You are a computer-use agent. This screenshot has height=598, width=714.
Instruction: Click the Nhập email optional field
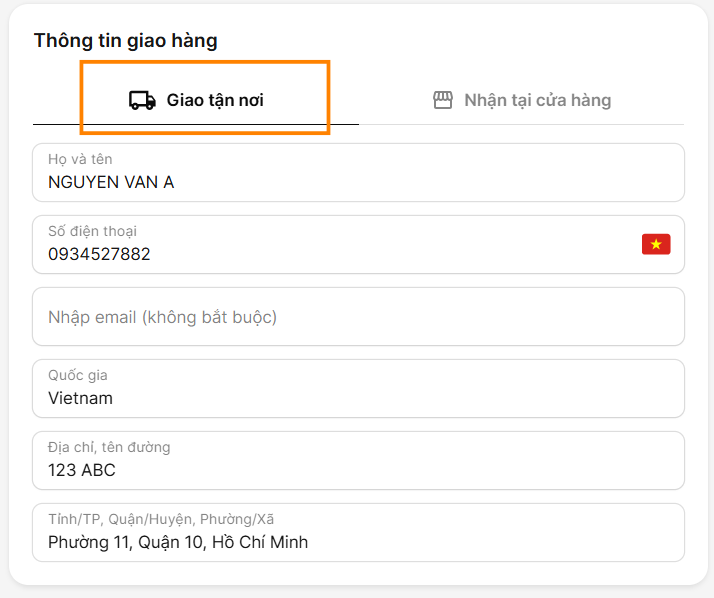[358, 317]
